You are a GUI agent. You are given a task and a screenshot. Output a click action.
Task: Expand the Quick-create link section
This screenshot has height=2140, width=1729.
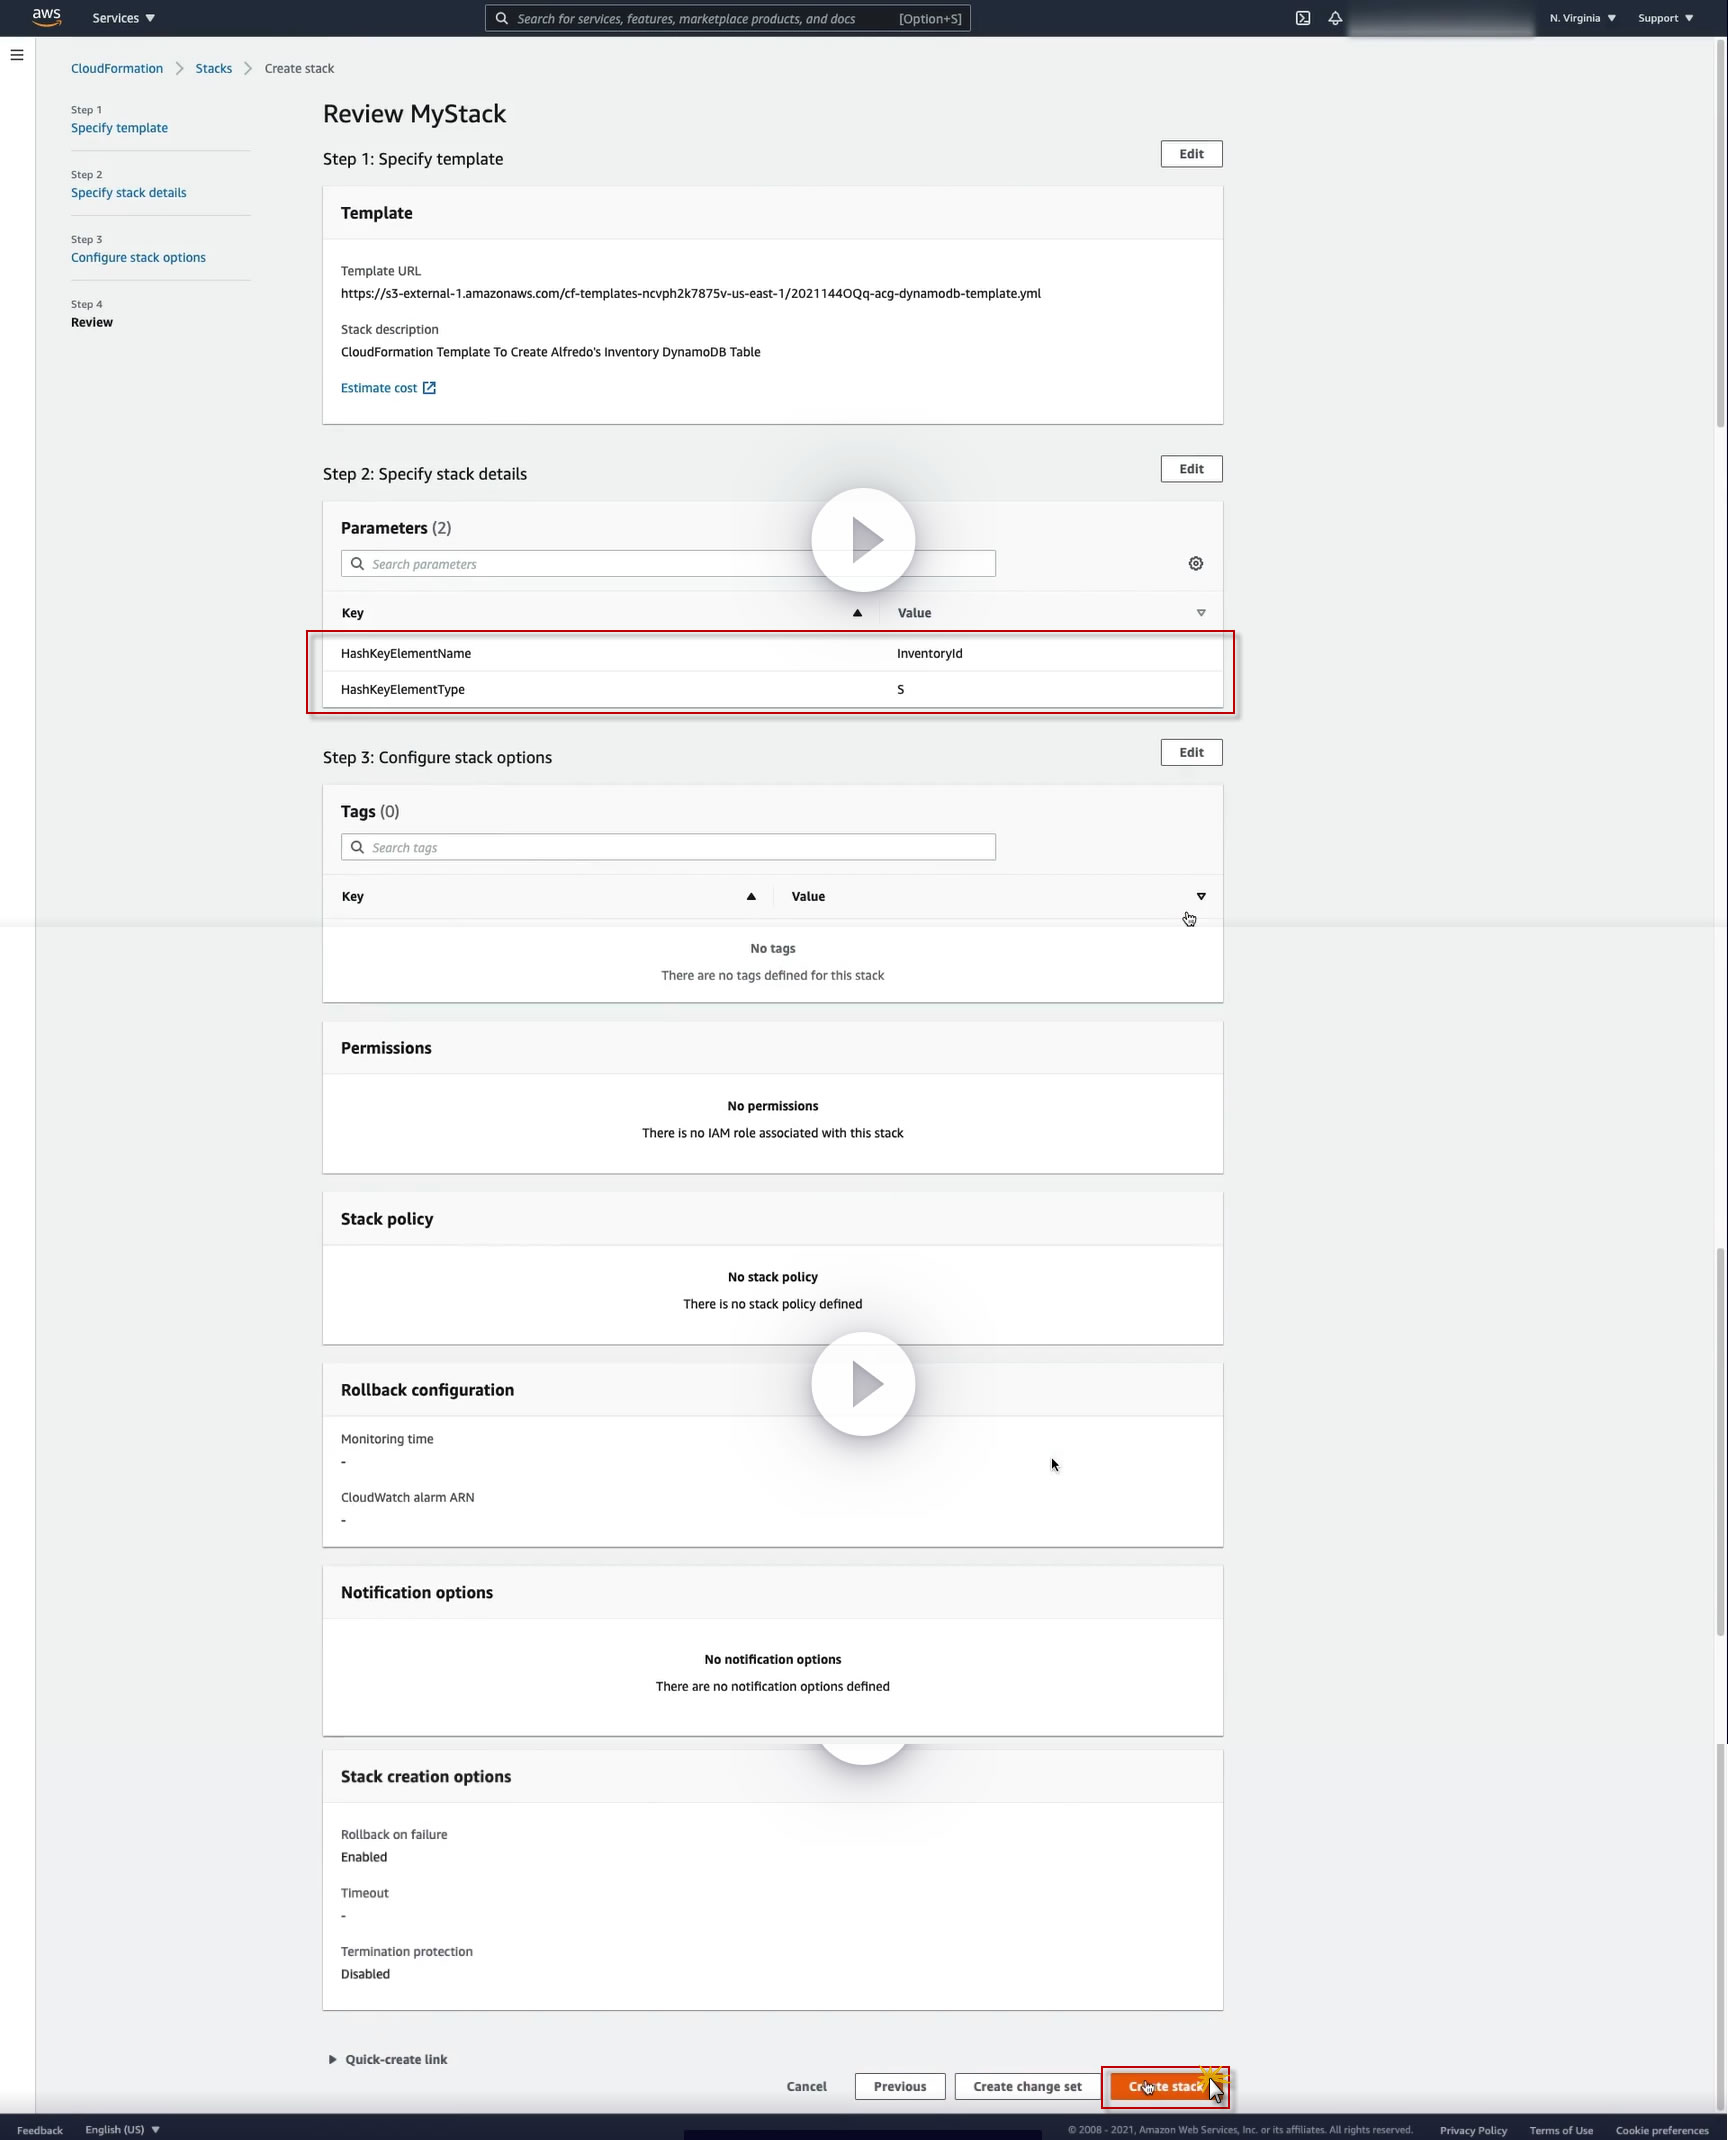point(388,2059)
